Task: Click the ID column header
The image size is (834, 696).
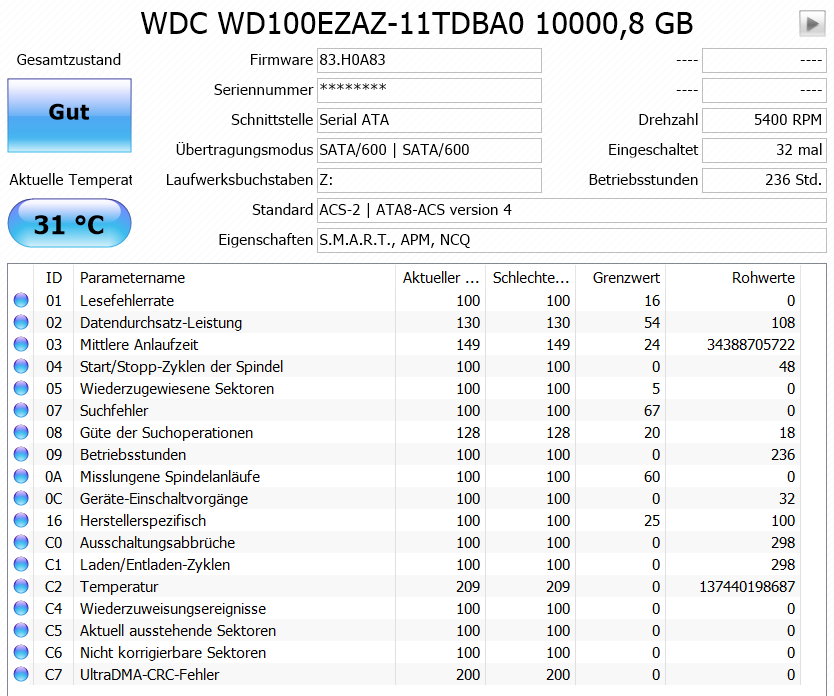Action: pyautogui.click(x=54, y=278)
